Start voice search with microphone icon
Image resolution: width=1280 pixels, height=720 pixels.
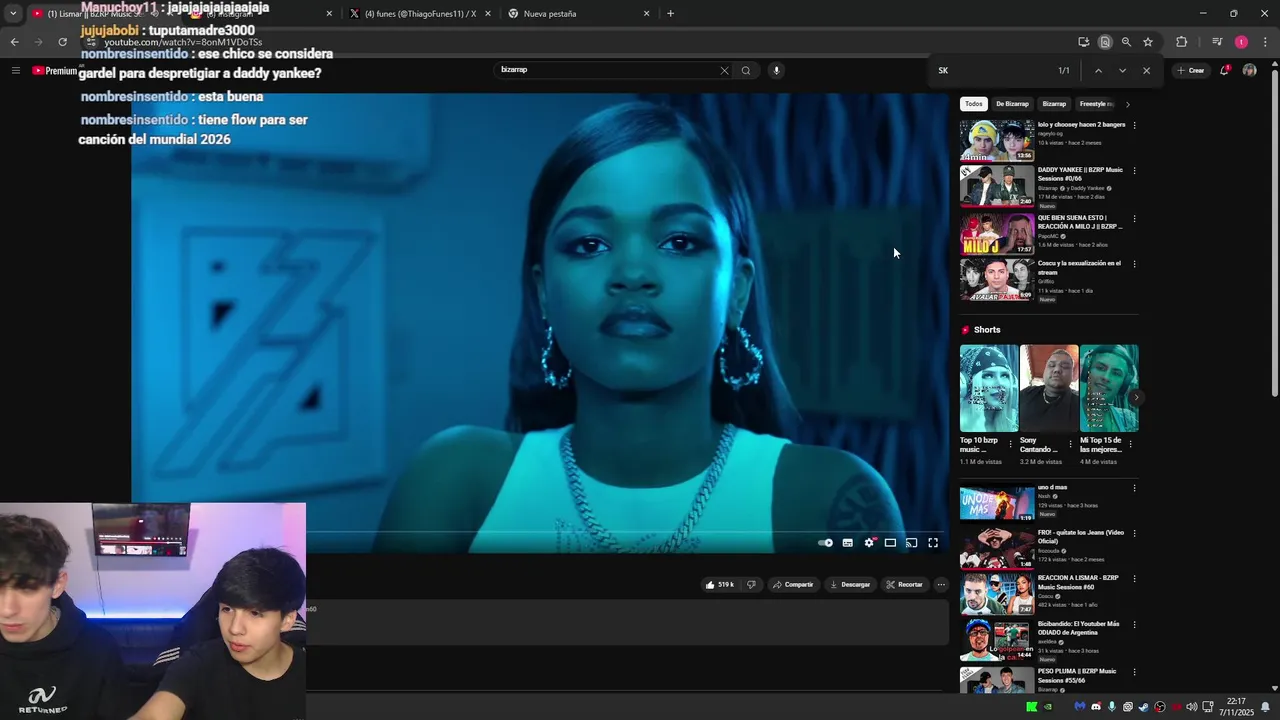coord(776,70)
